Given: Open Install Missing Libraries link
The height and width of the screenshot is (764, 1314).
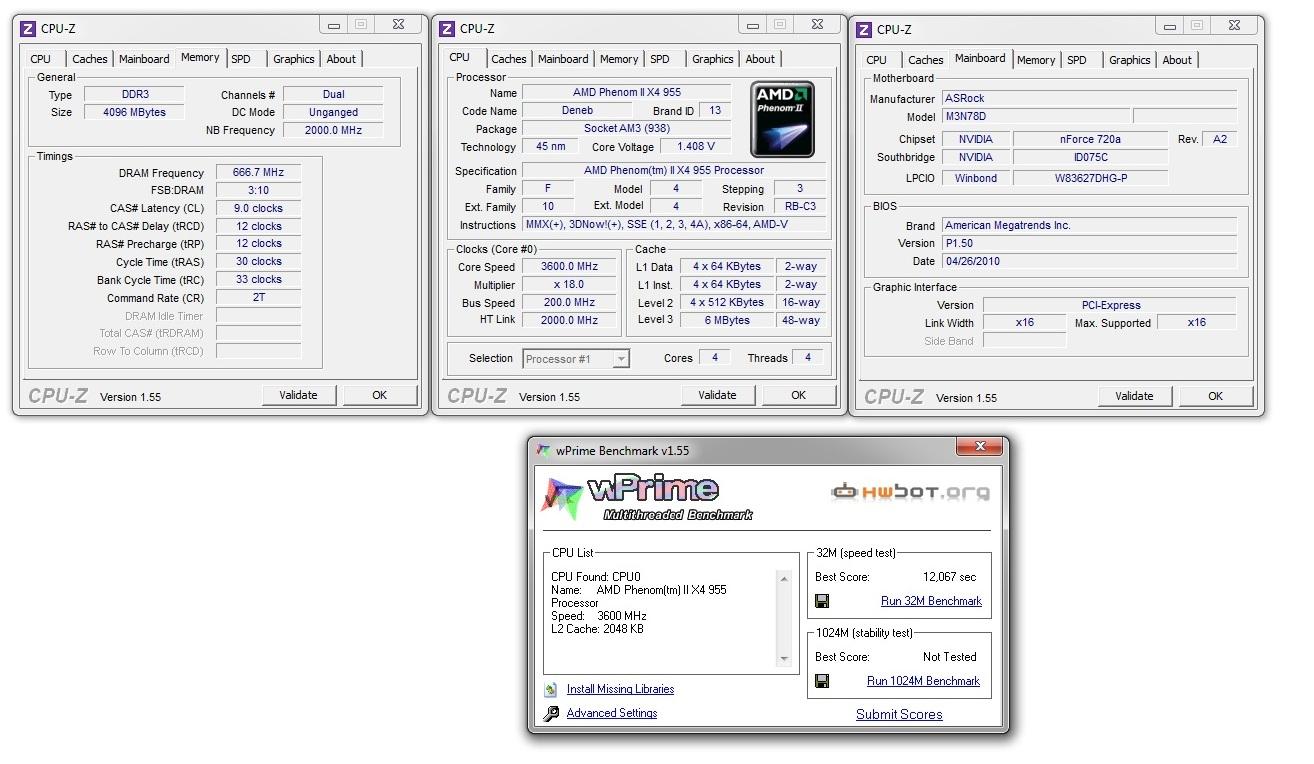Looking at the screenshot, I should 620,689.
